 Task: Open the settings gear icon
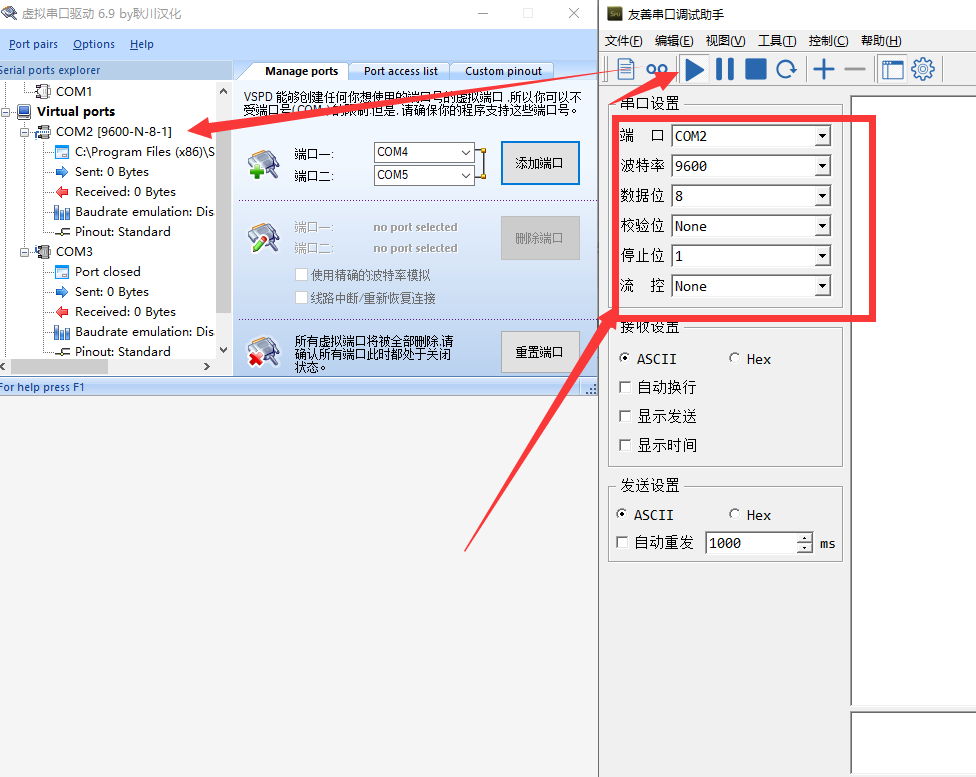[922, 69]
